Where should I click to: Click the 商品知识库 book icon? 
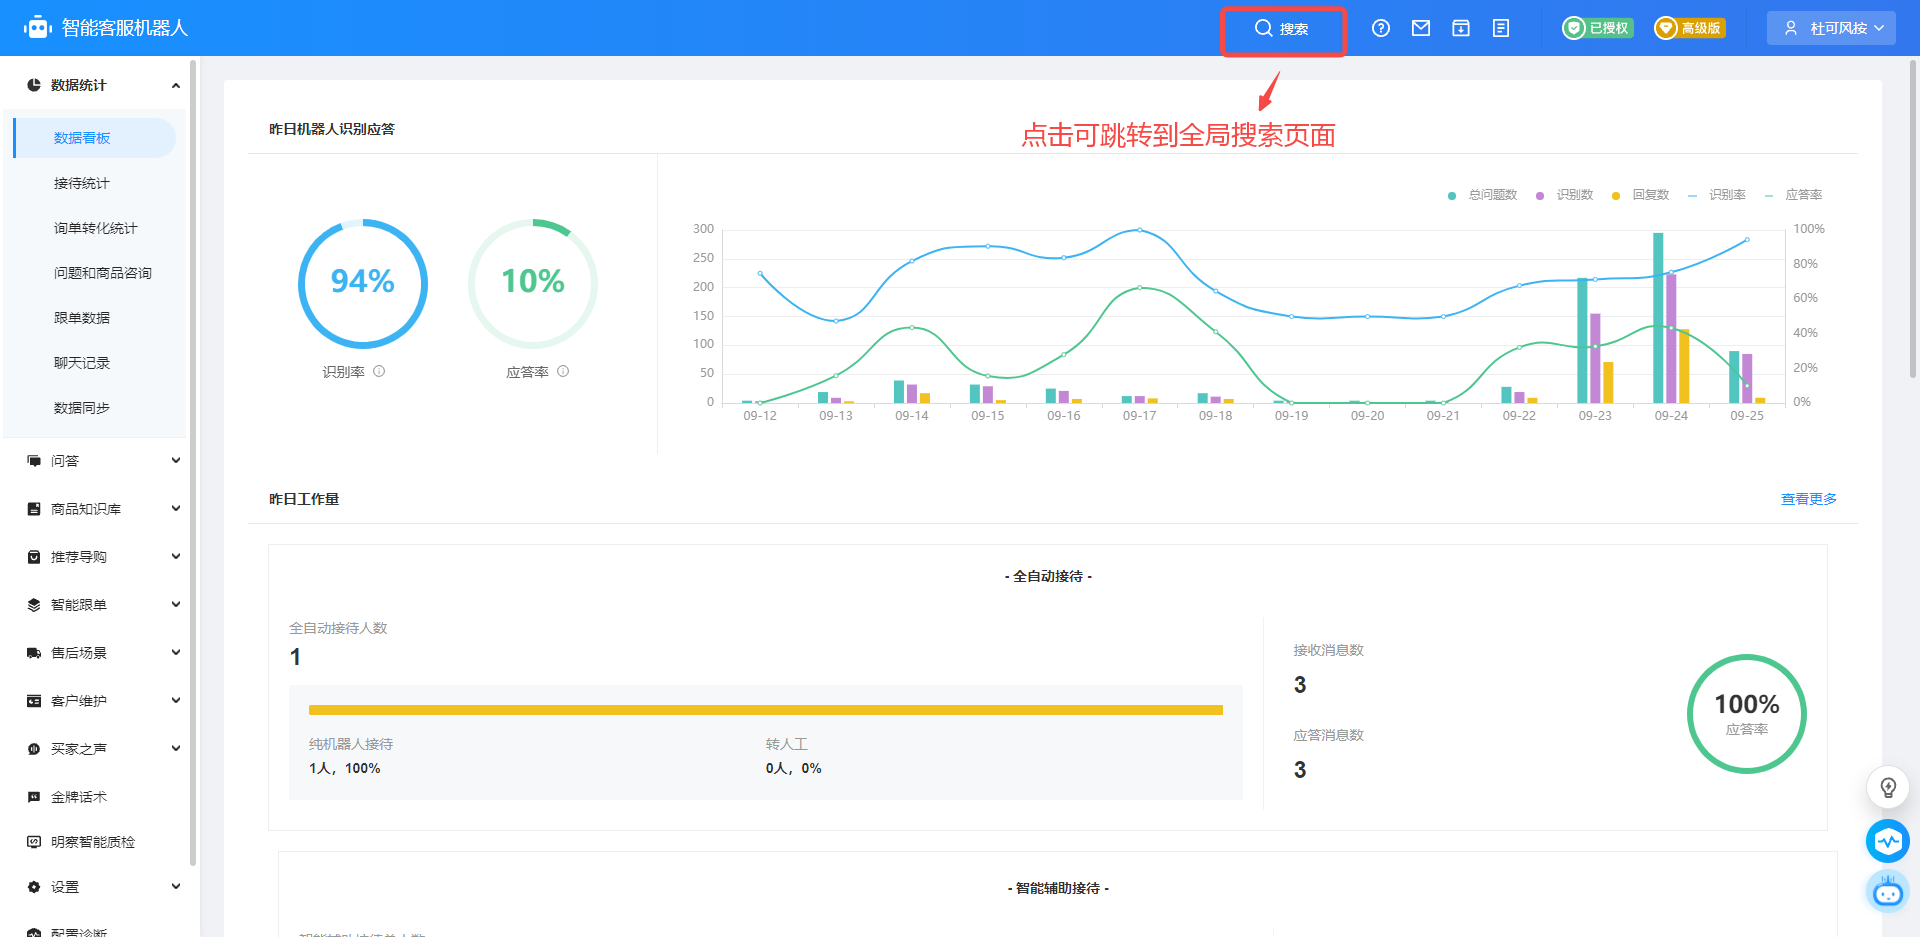34,509
